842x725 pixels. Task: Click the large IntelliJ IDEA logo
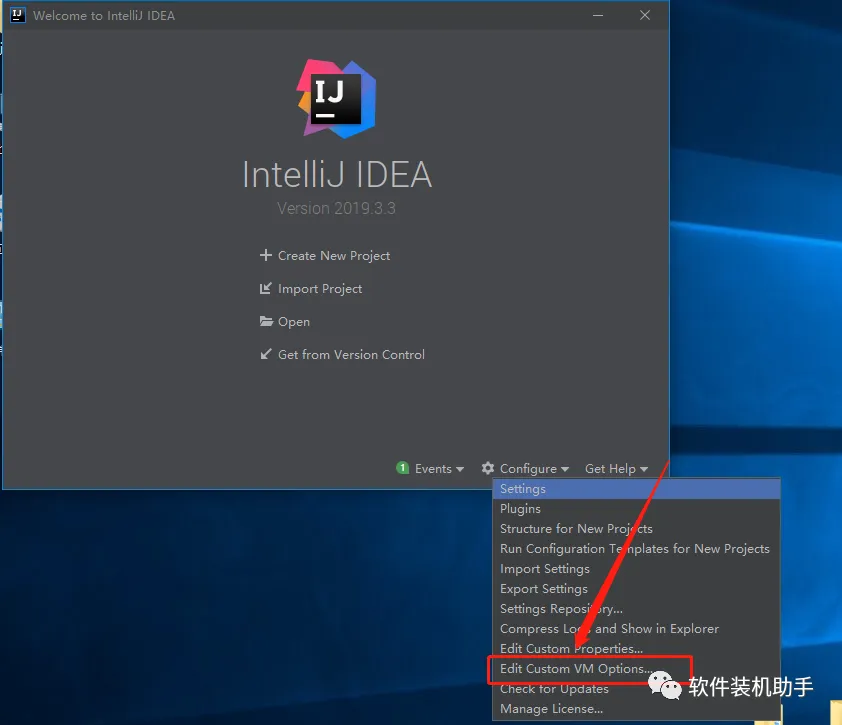coord(337,99)
